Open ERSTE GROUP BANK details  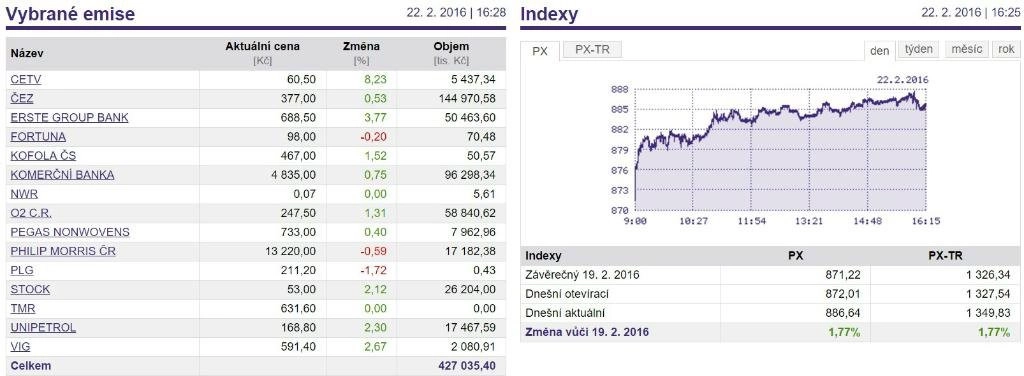[69, 118]
